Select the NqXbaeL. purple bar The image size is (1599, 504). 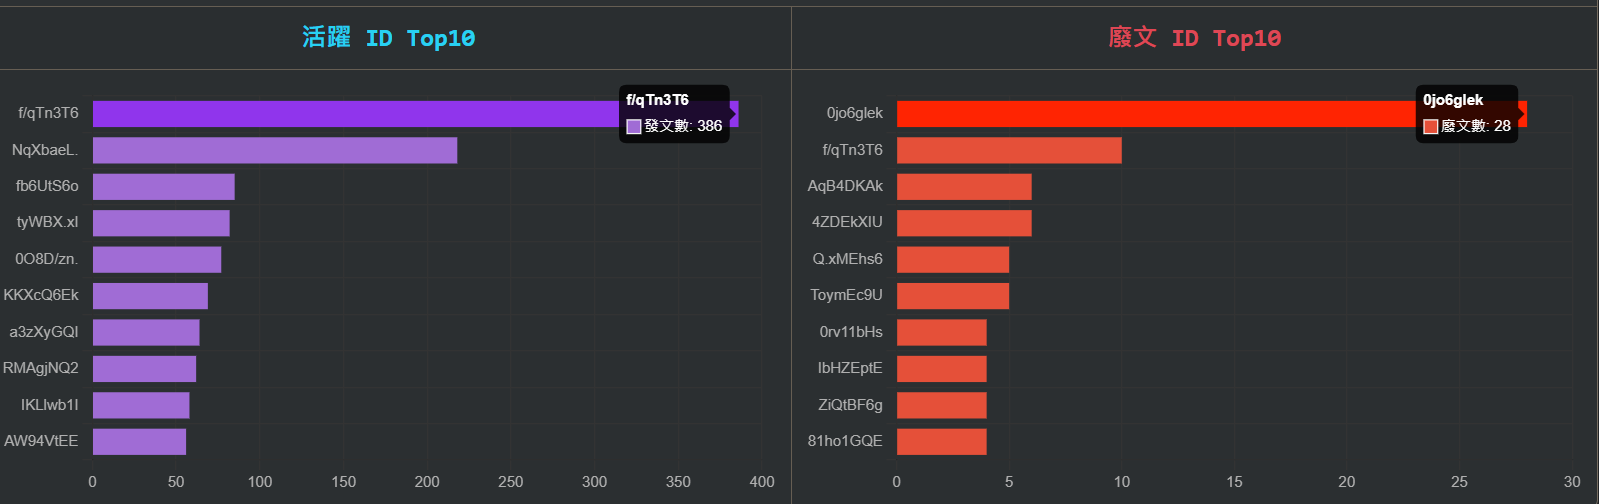275,150
